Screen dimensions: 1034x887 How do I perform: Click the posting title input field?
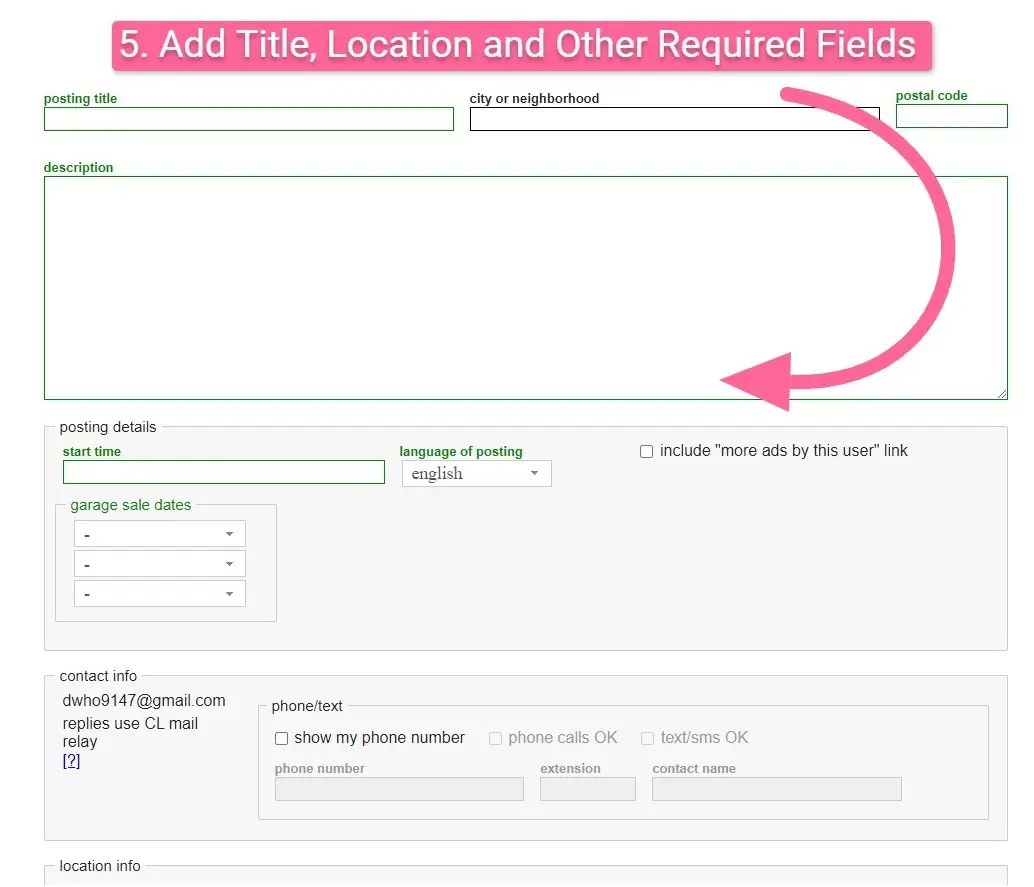click(x=249, y=119)
